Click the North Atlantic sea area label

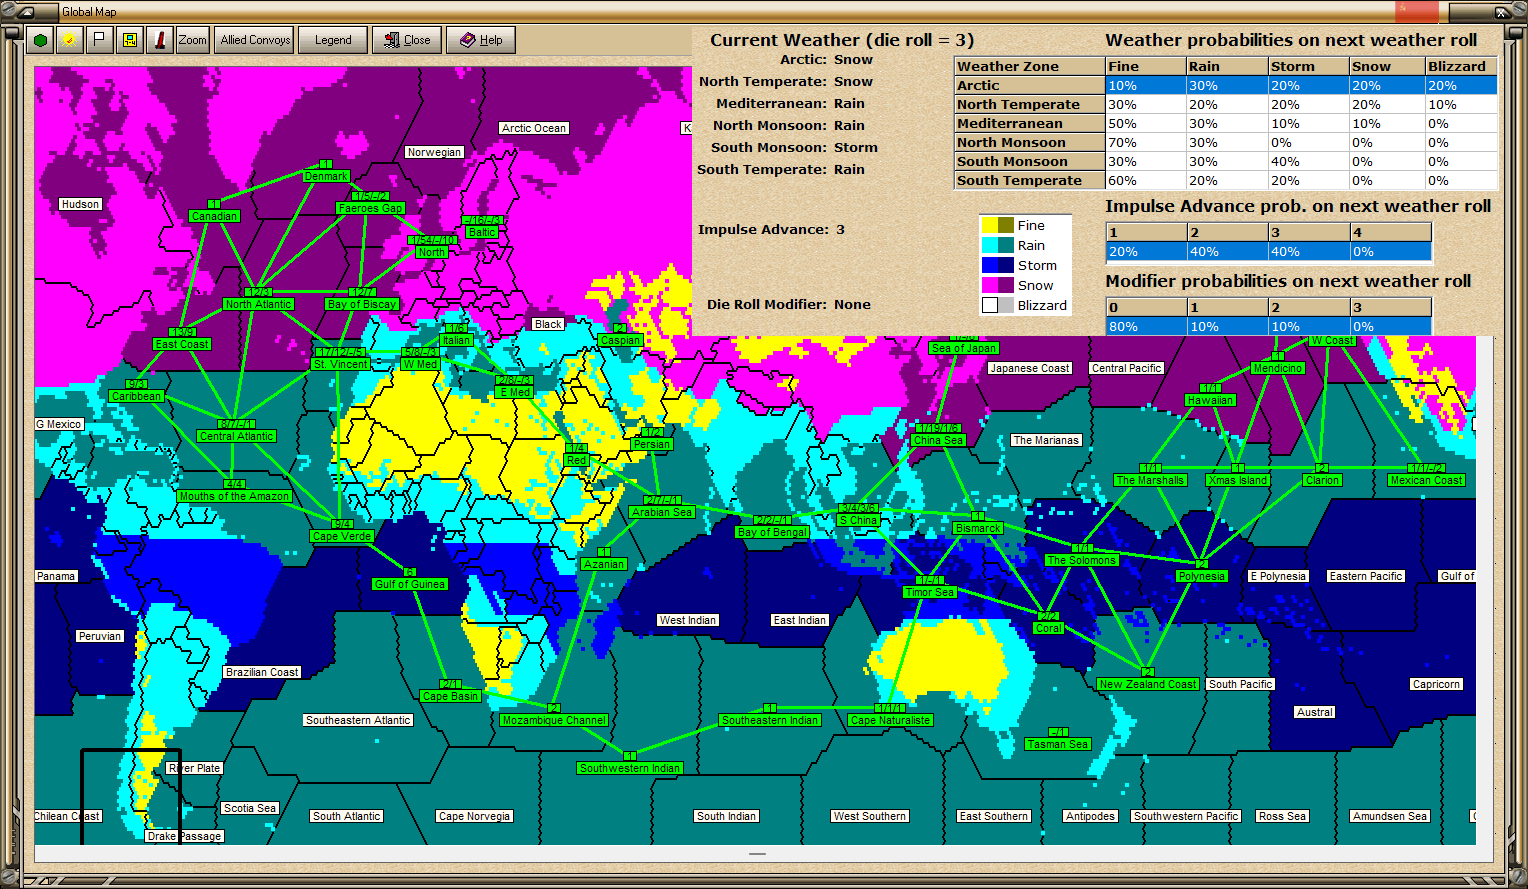[x=258, y=304]
